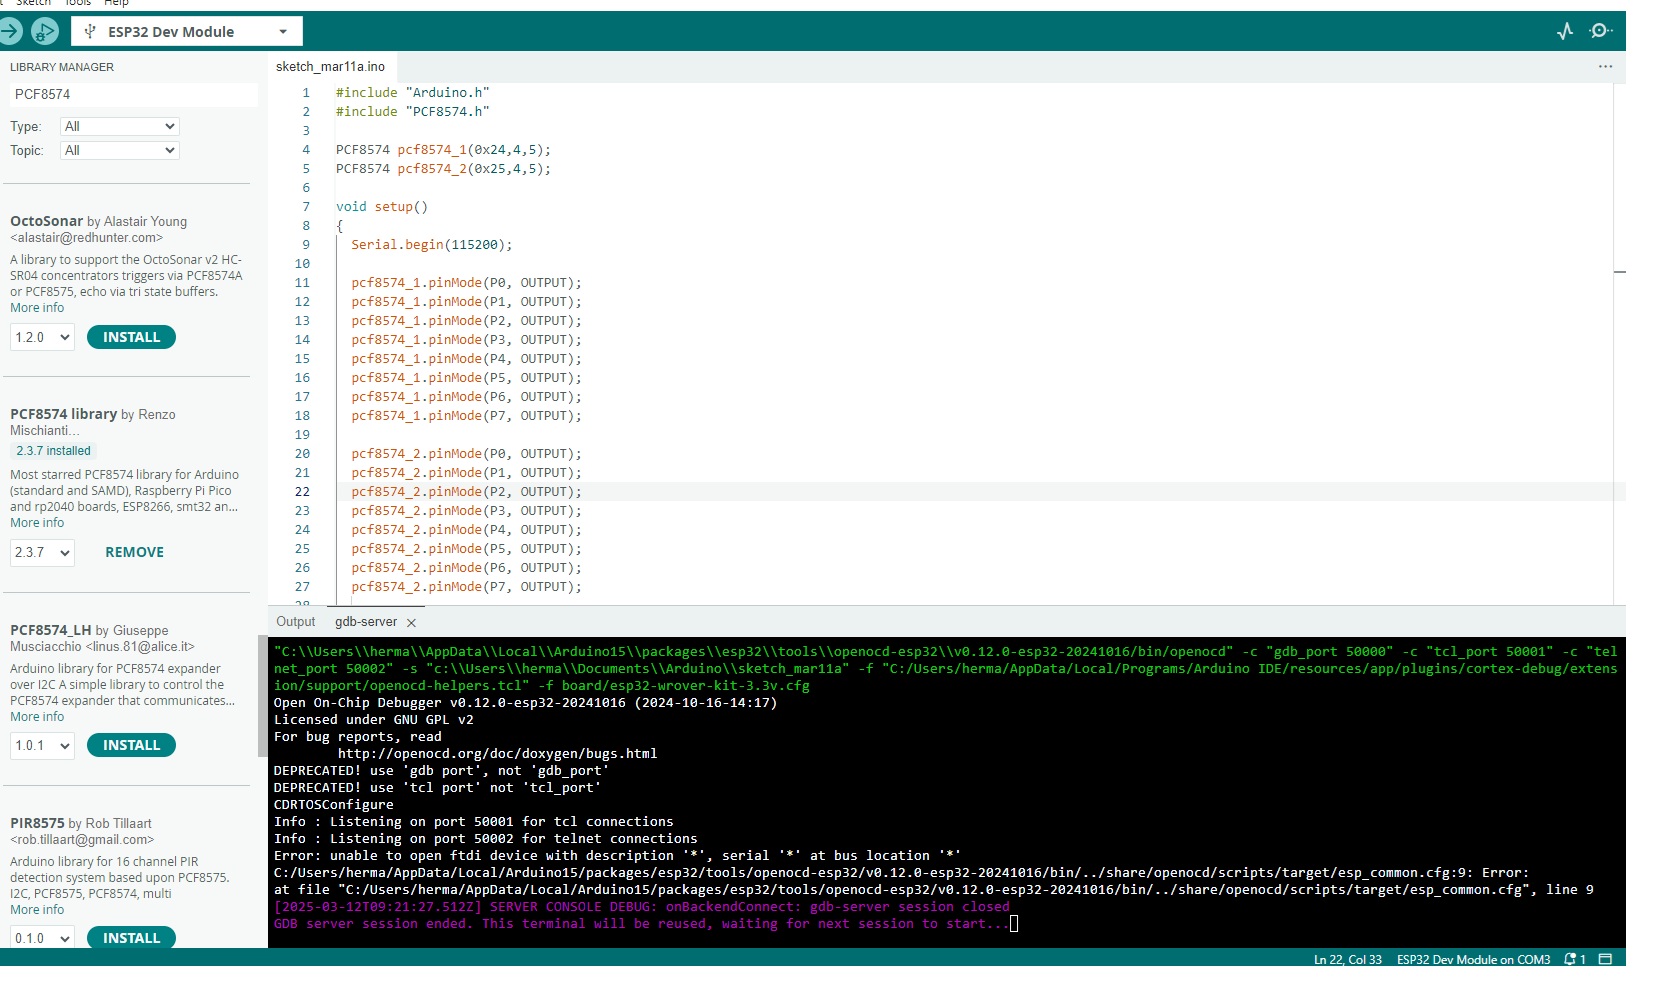Click the PCF8574 library search field
The image size is (1680, 992).
tap(132, 95)
